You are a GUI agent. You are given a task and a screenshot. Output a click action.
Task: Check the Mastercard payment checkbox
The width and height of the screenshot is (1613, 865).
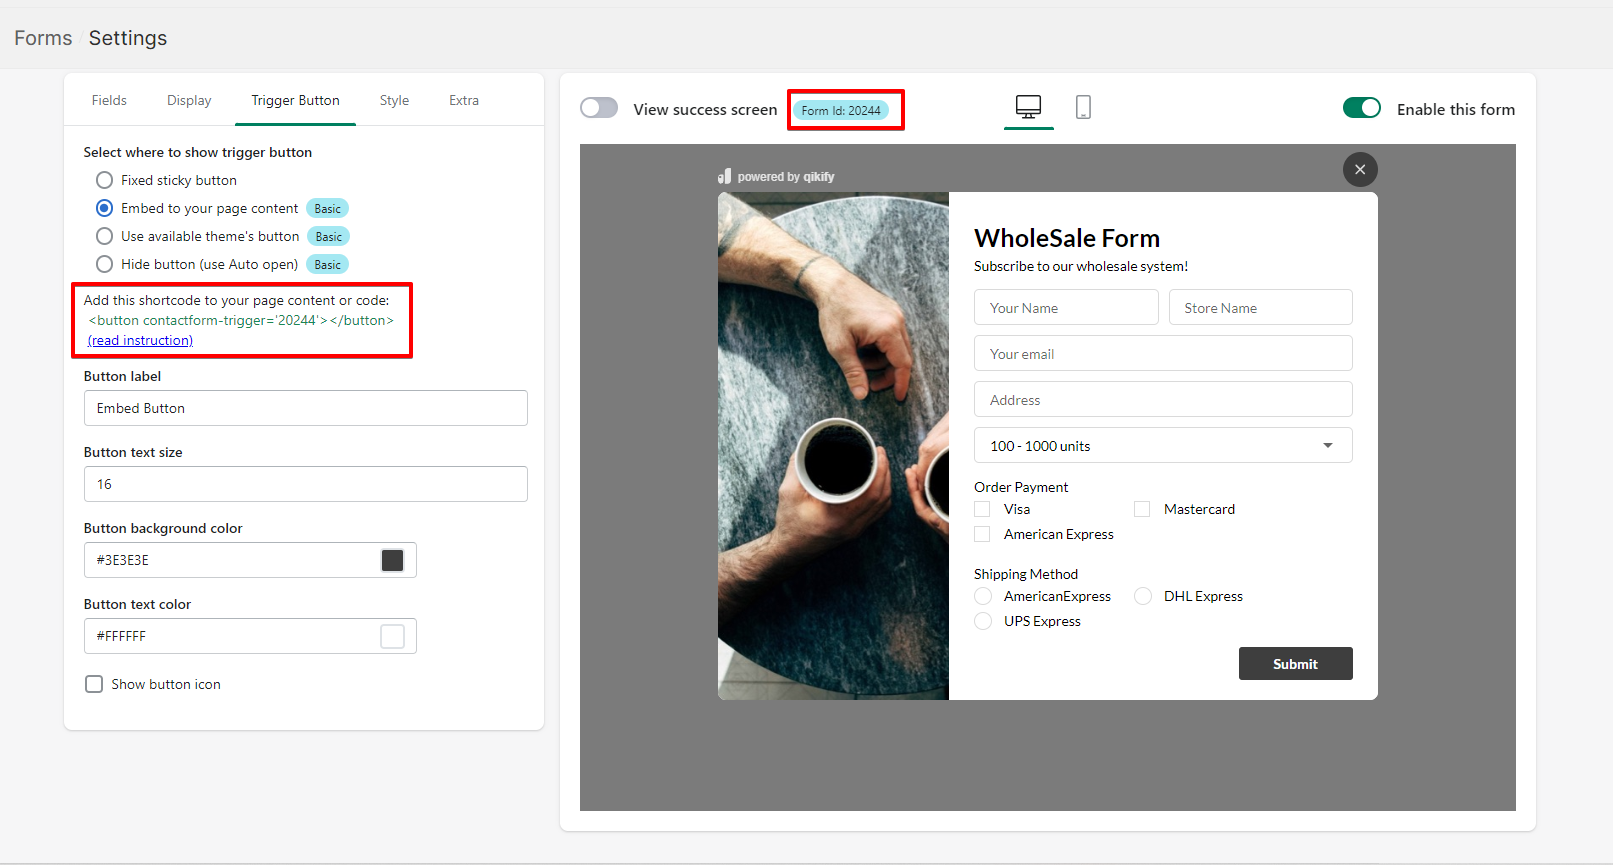click(x=1142, y=509)
